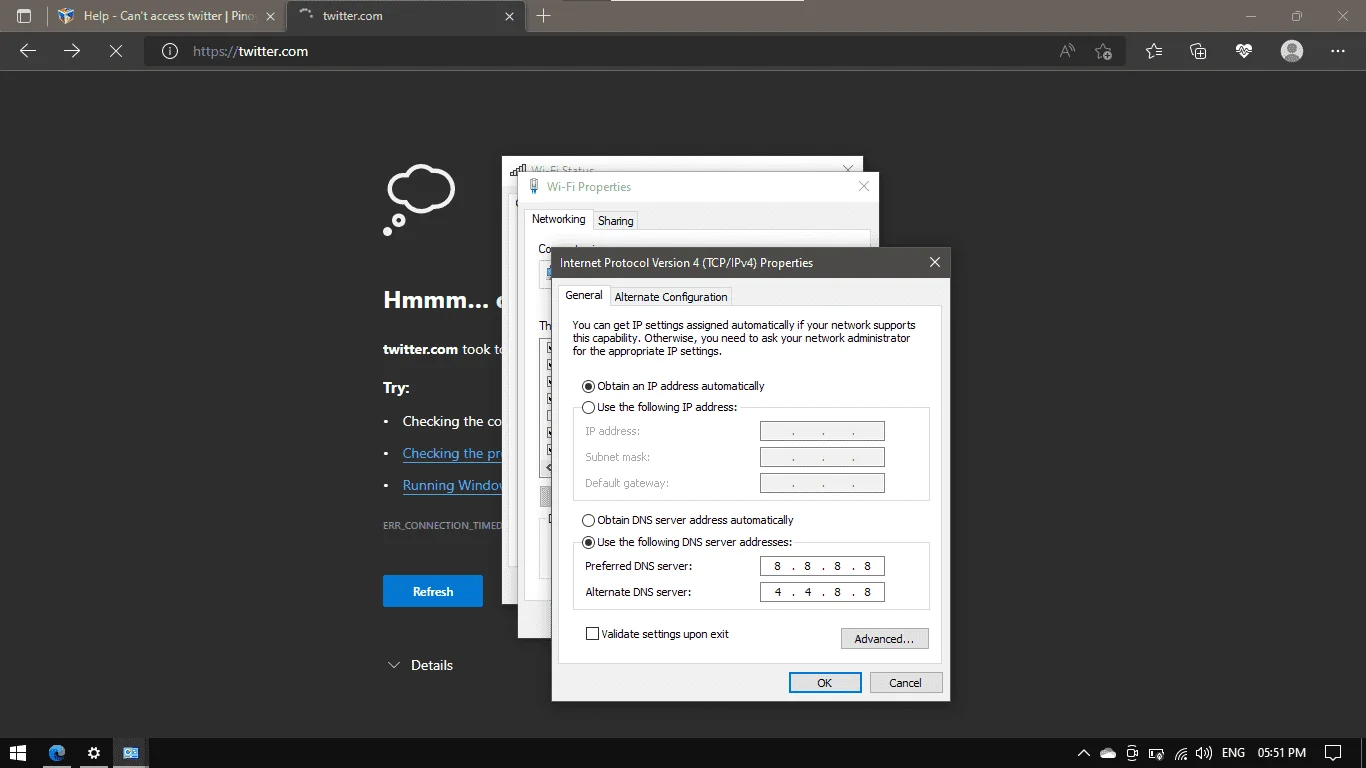This screenshot has height=768, width=1366.
Task: Close the TCP/IPv4 Properties dialog
Action: (935, 263)
